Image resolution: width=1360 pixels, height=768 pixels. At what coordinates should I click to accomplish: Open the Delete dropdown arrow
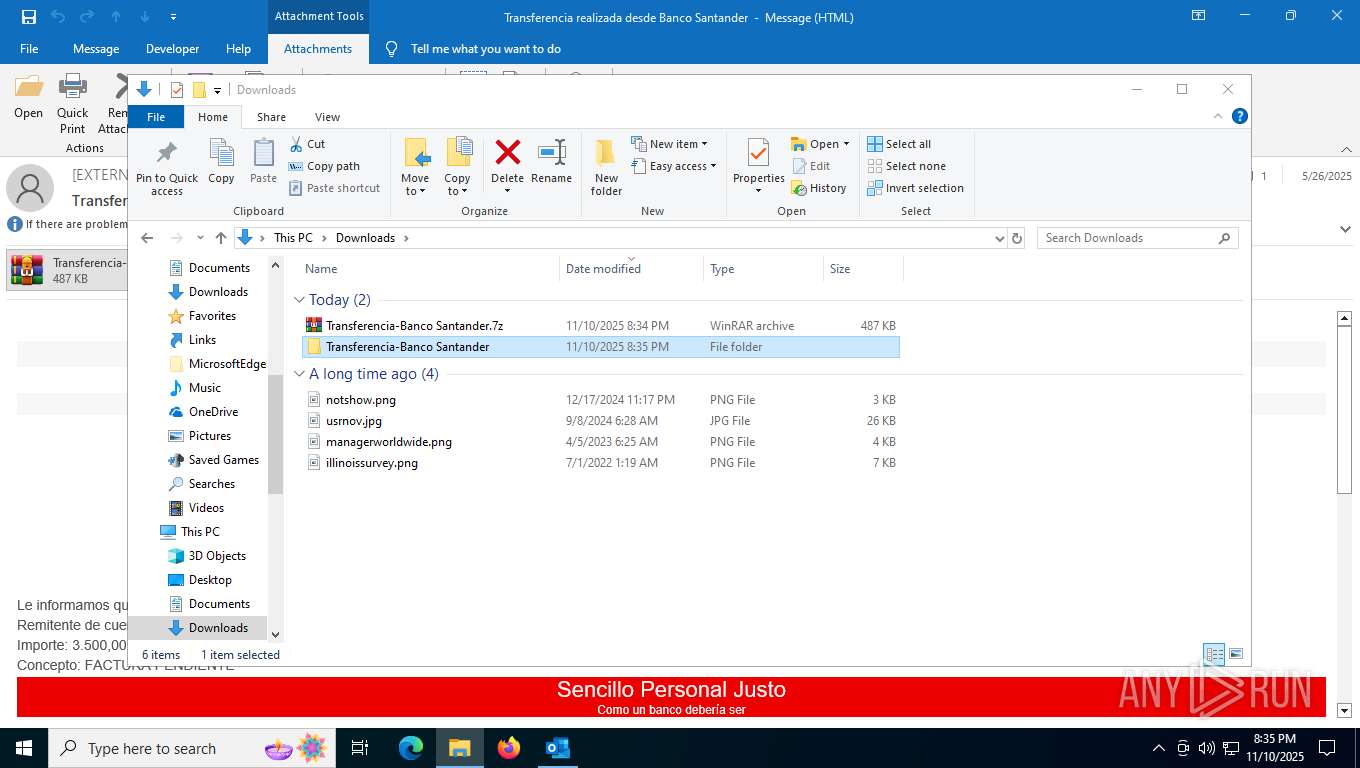(x=508, y=192)
